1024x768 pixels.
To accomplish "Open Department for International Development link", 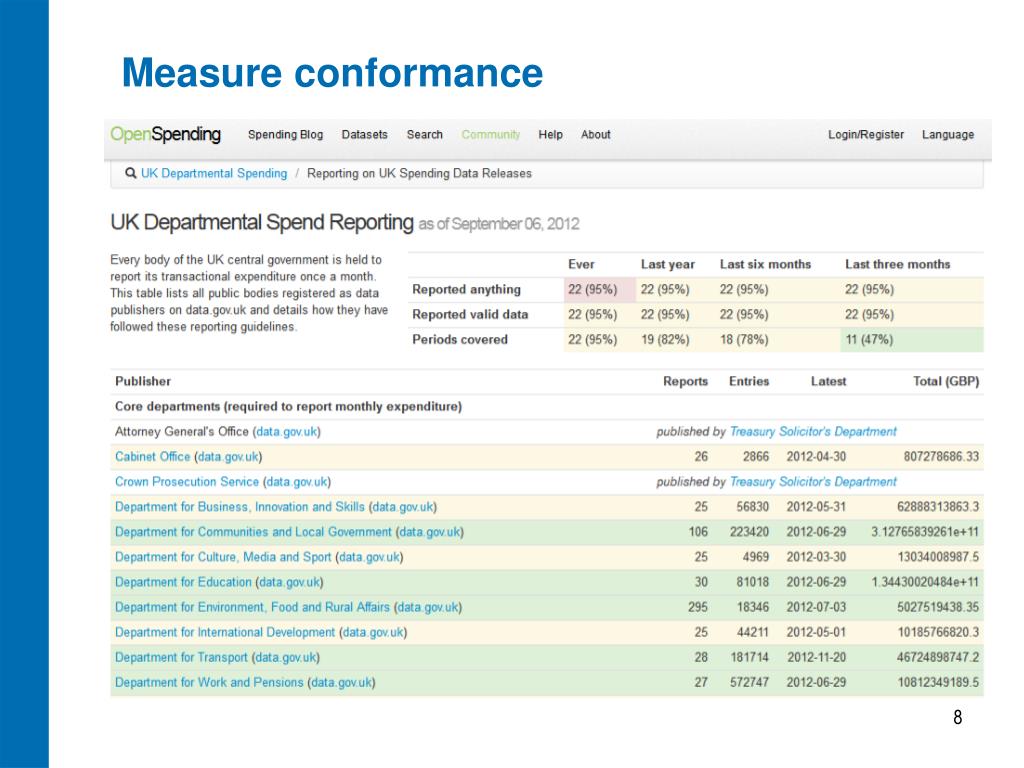I will [x=225, y=632].
